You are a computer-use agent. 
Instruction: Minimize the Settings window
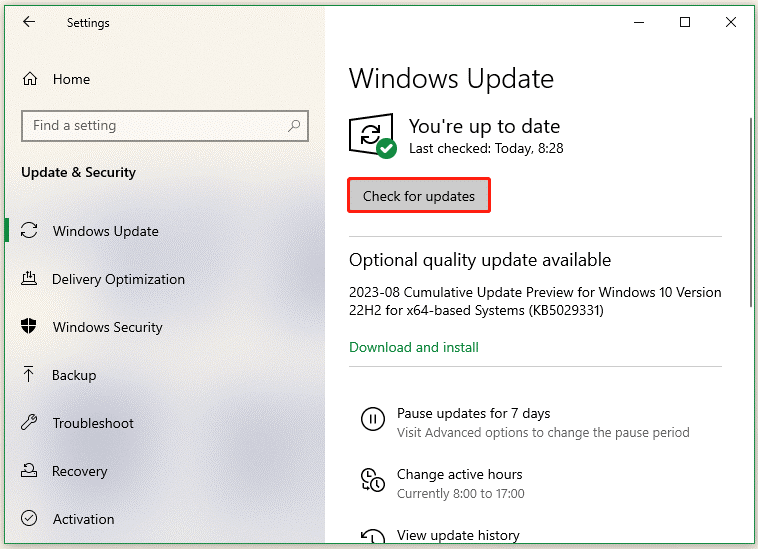(639, 22)
